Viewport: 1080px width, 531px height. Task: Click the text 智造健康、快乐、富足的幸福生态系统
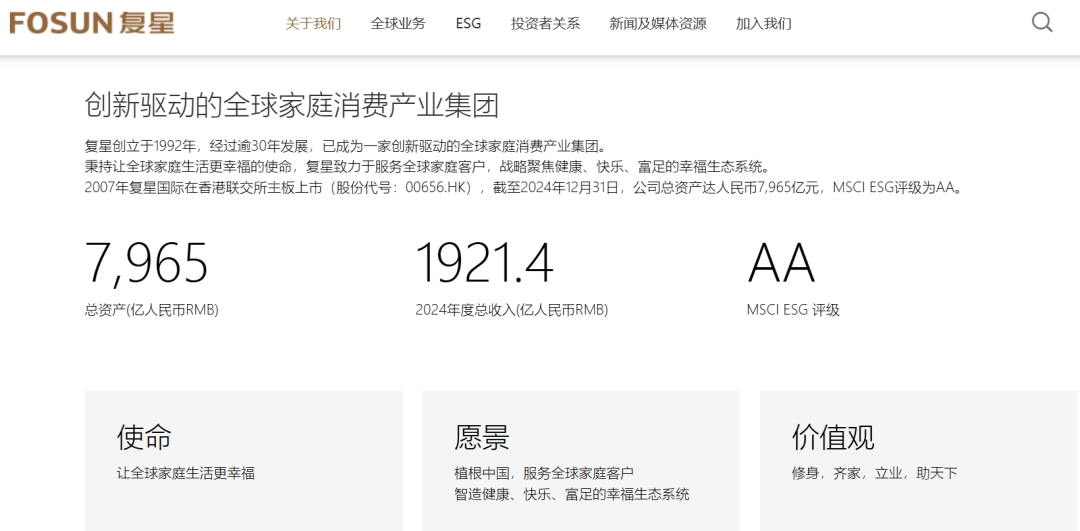572,494
